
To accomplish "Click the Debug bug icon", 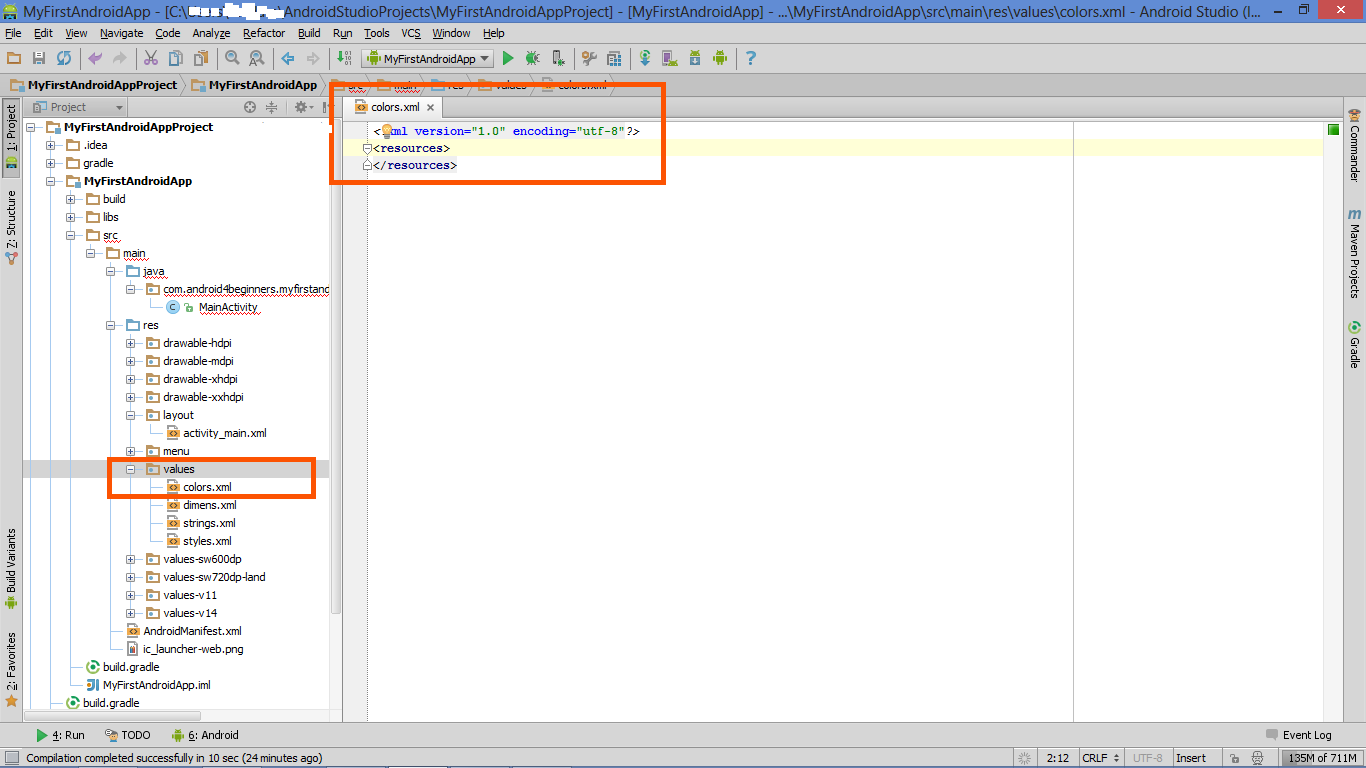I will pos(533,59).
